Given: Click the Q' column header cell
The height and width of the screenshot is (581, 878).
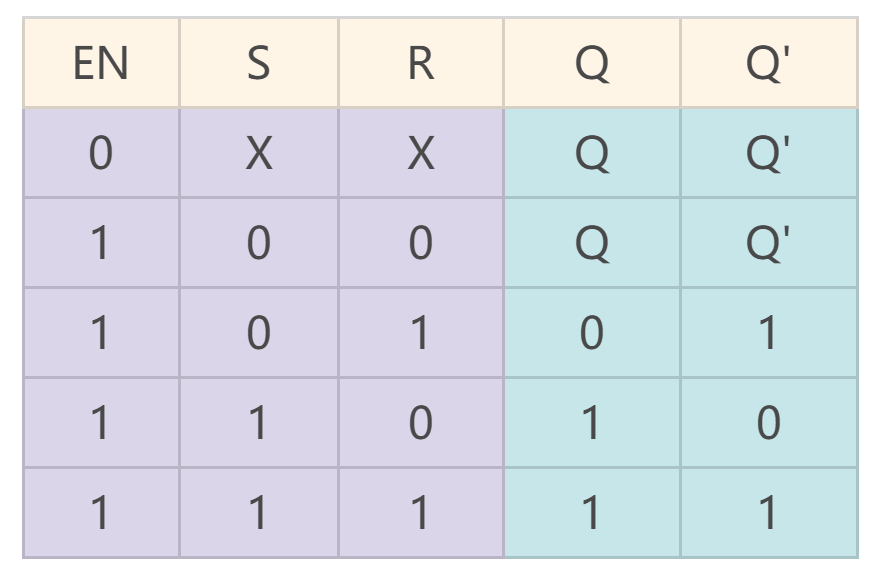Looking at the screenshot, I should click(x=769, y=63).
